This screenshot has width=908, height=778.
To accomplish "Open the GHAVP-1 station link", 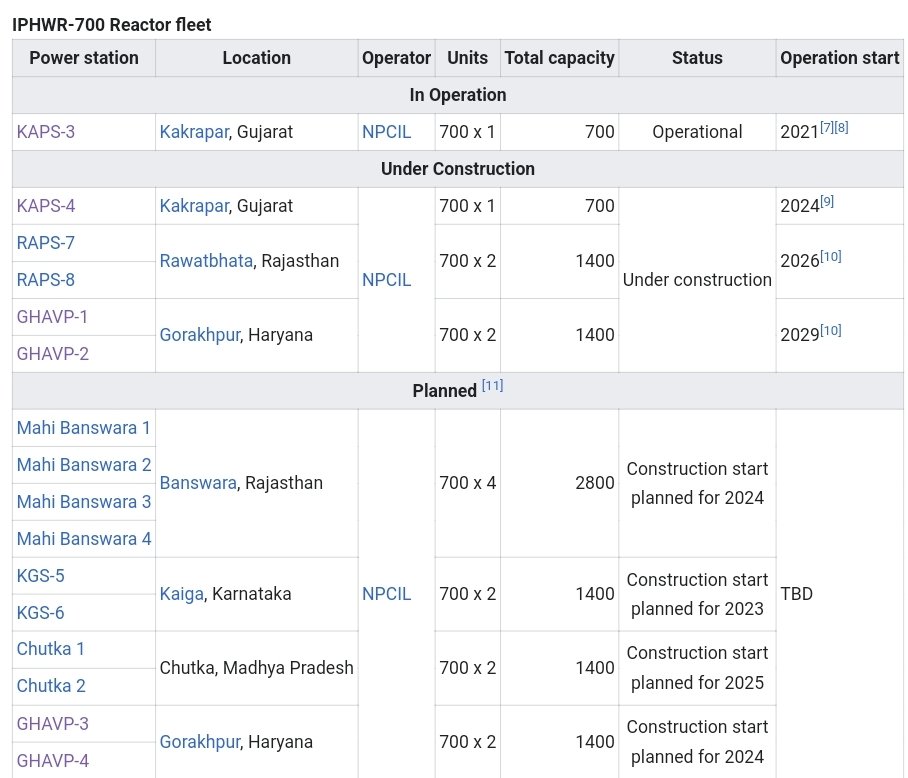I will 52,317.
